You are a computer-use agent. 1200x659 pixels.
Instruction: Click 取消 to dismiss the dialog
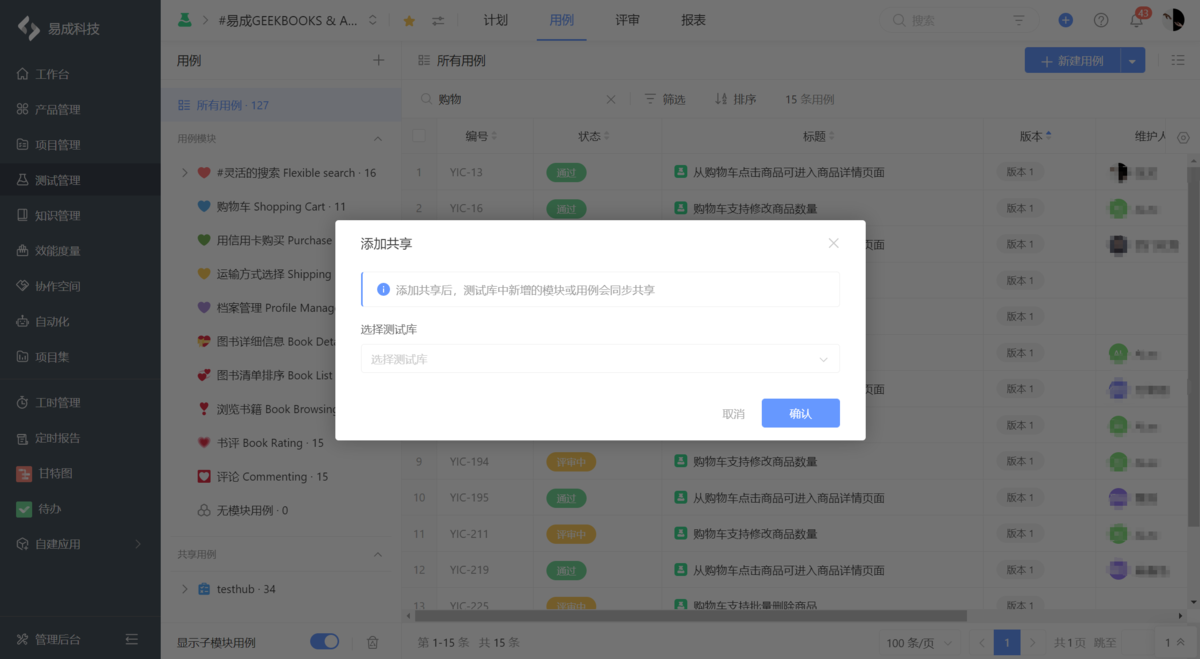click(732, 413)
